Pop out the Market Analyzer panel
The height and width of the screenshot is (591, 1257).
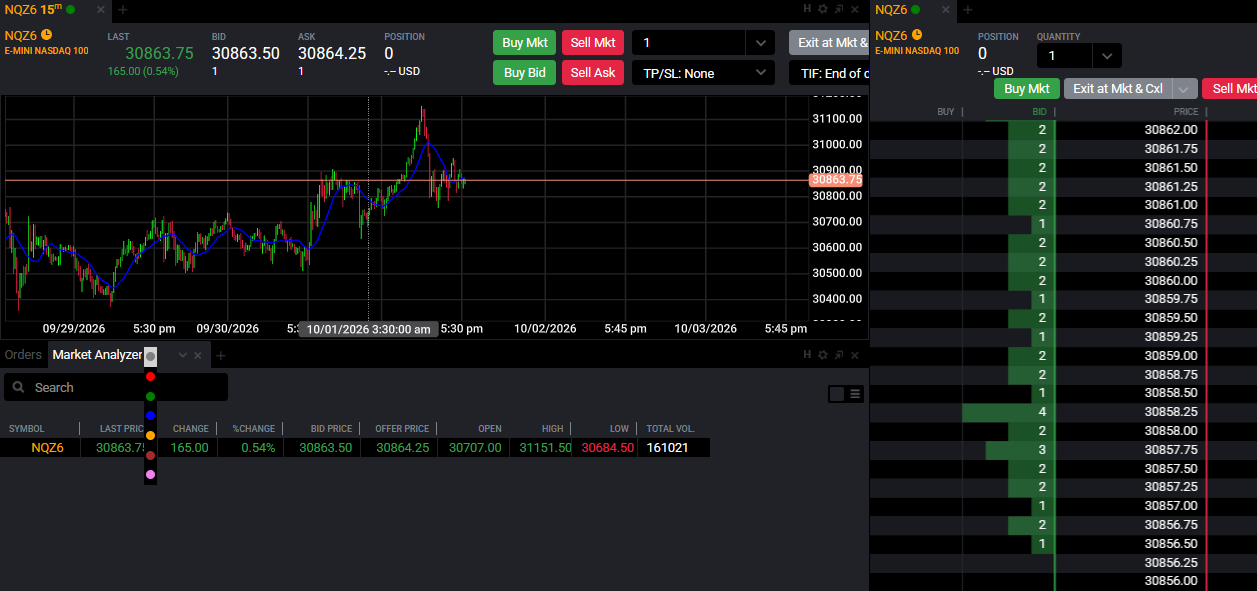[839, 355]
